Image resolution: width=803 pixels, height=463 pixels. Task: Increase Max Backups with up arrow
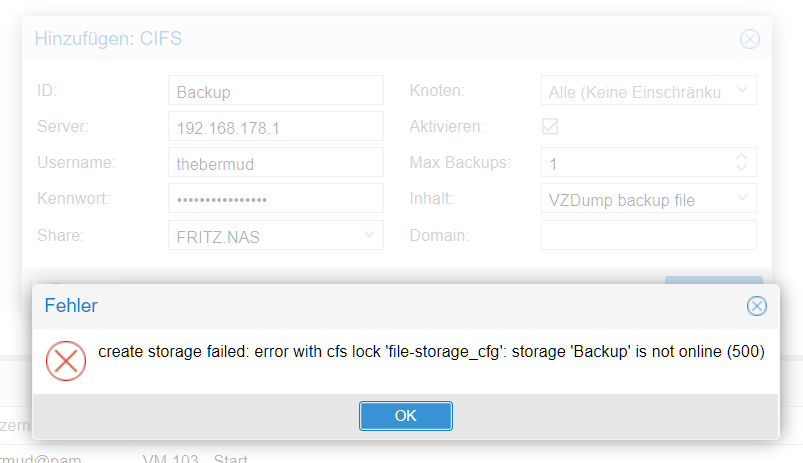[x=742, y=156]
